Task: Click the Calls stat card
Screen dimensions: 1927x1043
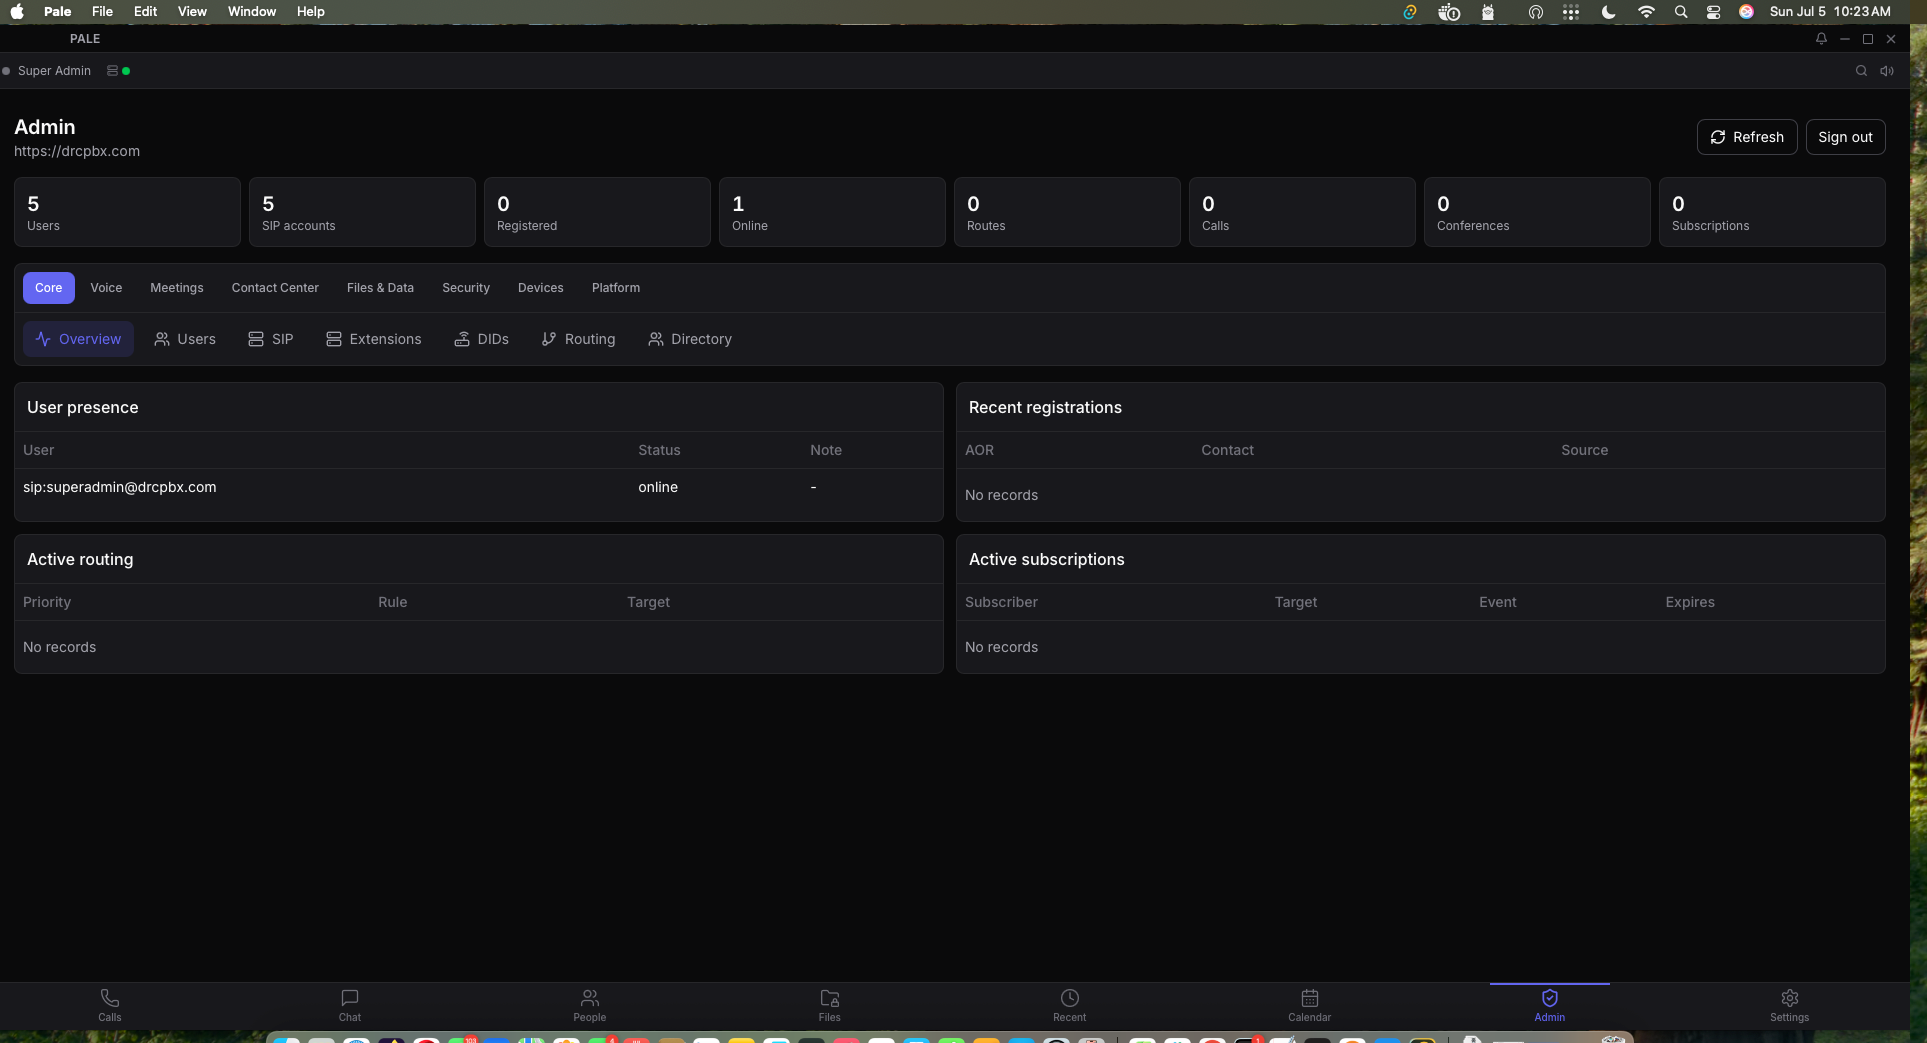Action: (1302, 212)
